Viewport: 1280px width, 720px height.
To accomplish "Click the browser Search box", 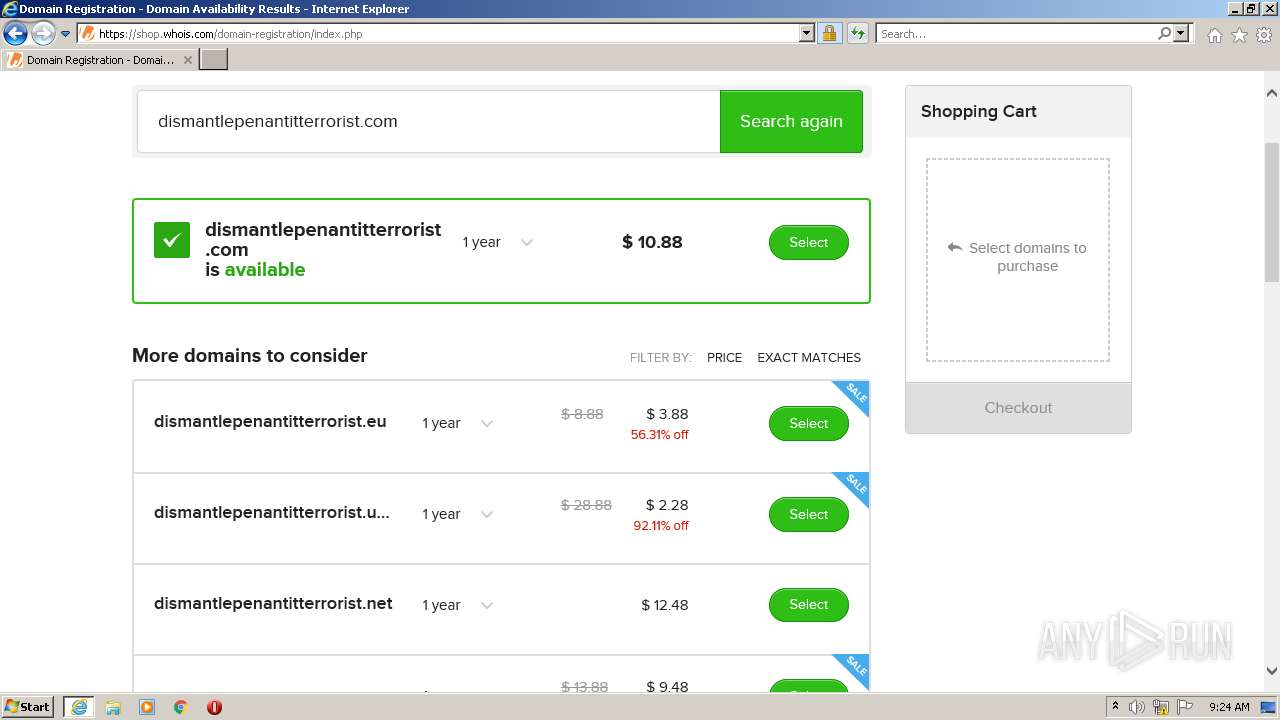I will [1015, 33].
